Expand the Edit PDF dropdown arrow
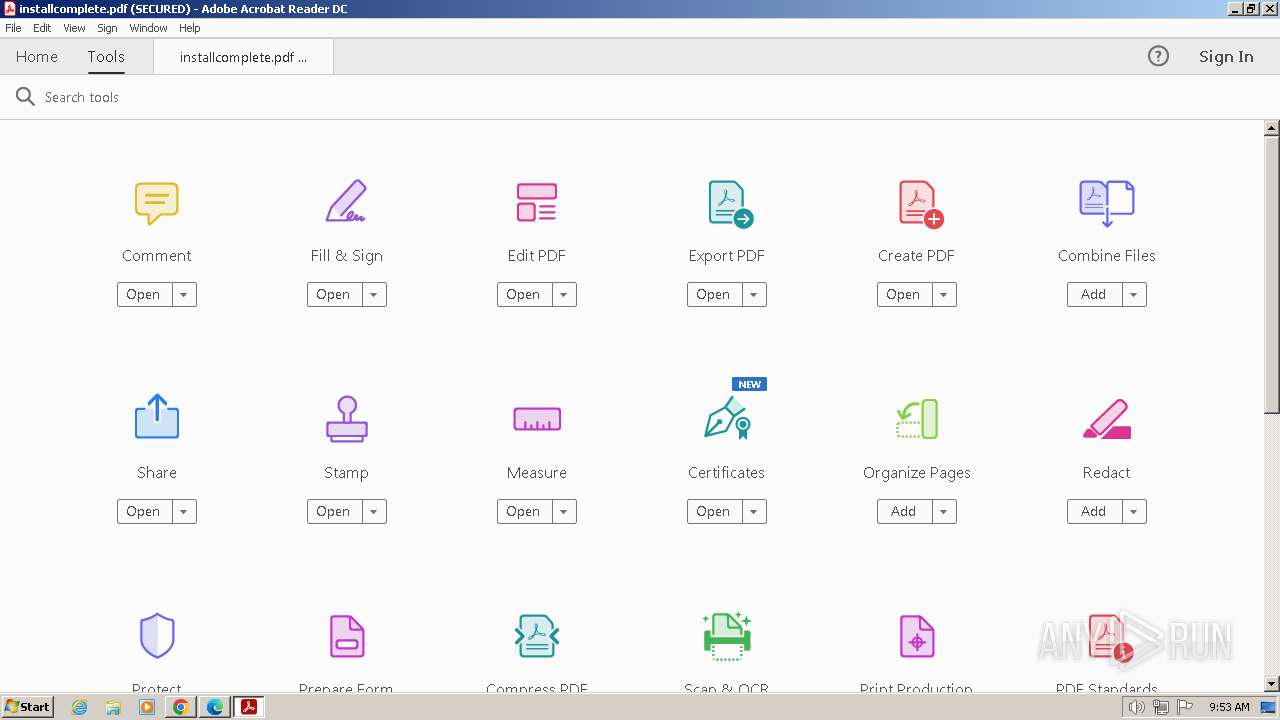This screenshot has height=720, width=1280. pos(564,294)
